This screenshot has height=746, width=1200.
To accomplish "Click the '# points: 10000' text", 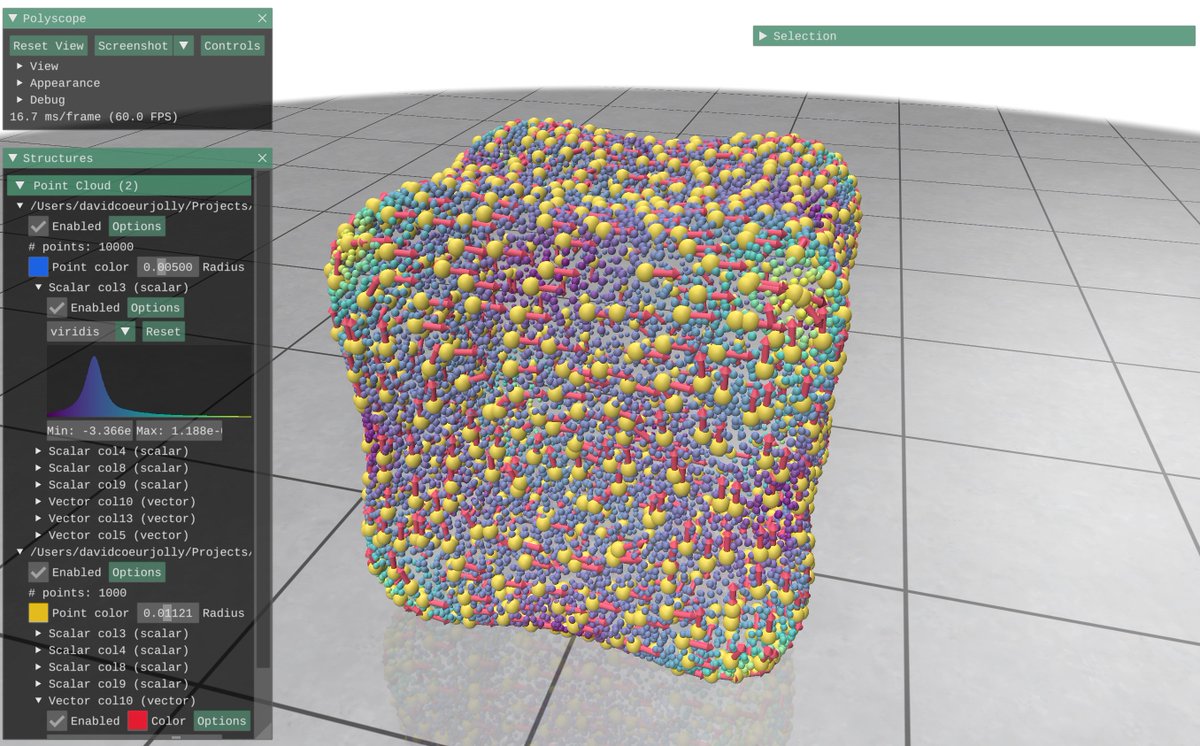I will [x=81, y=247].
